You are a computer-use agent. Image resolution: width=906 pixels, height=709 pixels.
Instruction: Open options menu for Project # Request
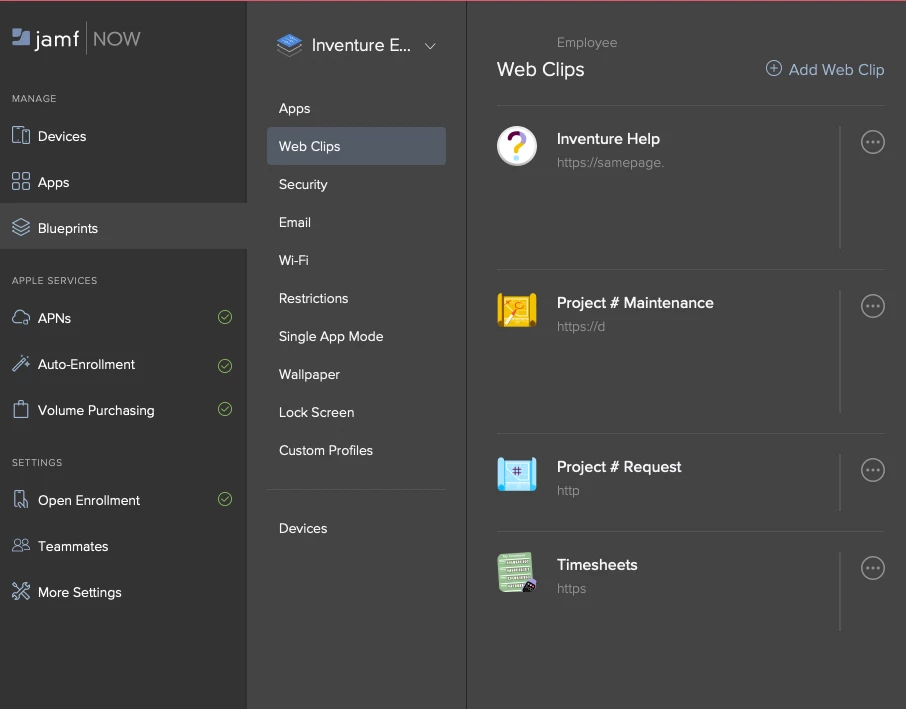(x=872, y=470)
